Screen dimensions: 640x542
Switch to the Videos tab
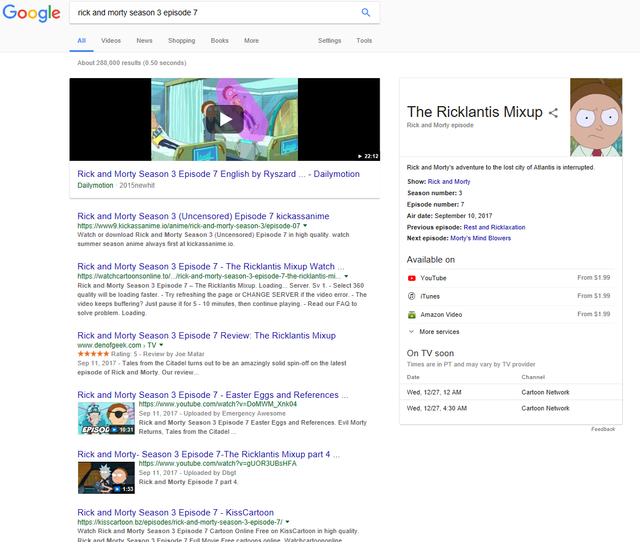(x=111, y=40)
